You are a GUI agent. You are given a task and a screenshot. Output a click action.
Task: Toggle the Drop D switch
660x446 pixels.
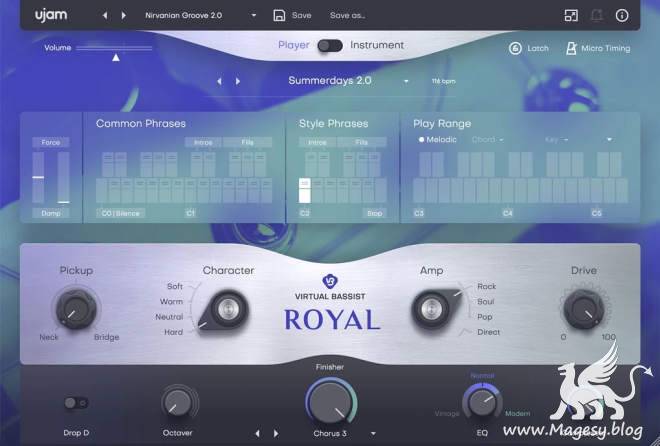pyautogui.click(x=76, y=403)
